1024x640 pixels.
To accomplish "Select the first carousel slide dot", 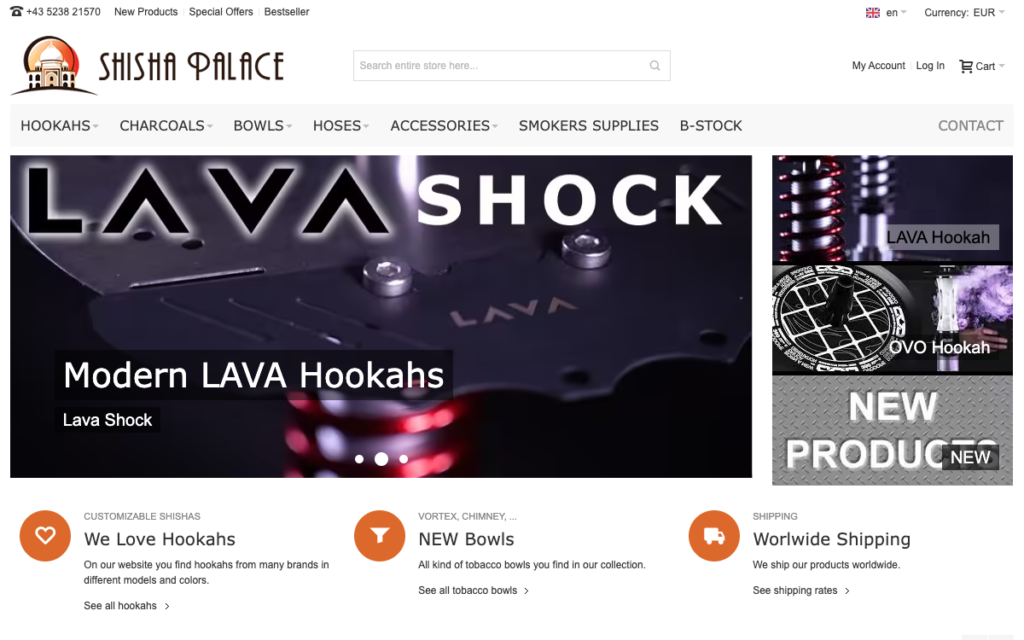I will click(x=359, y=459).
